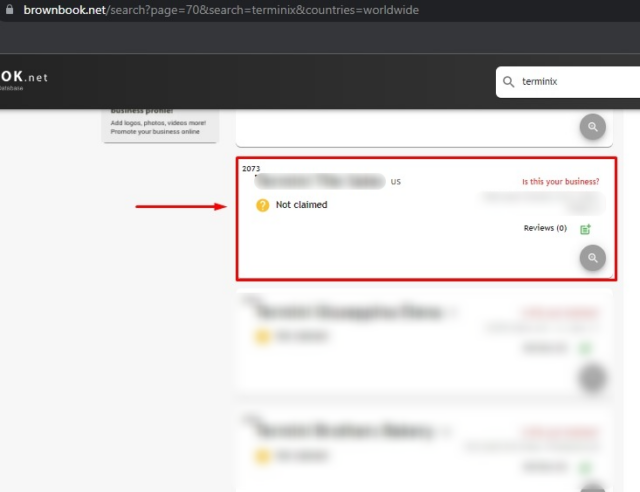Click the yellow status icon in the listing directly below 2073
Screen dimensions: 640x492
263,337
